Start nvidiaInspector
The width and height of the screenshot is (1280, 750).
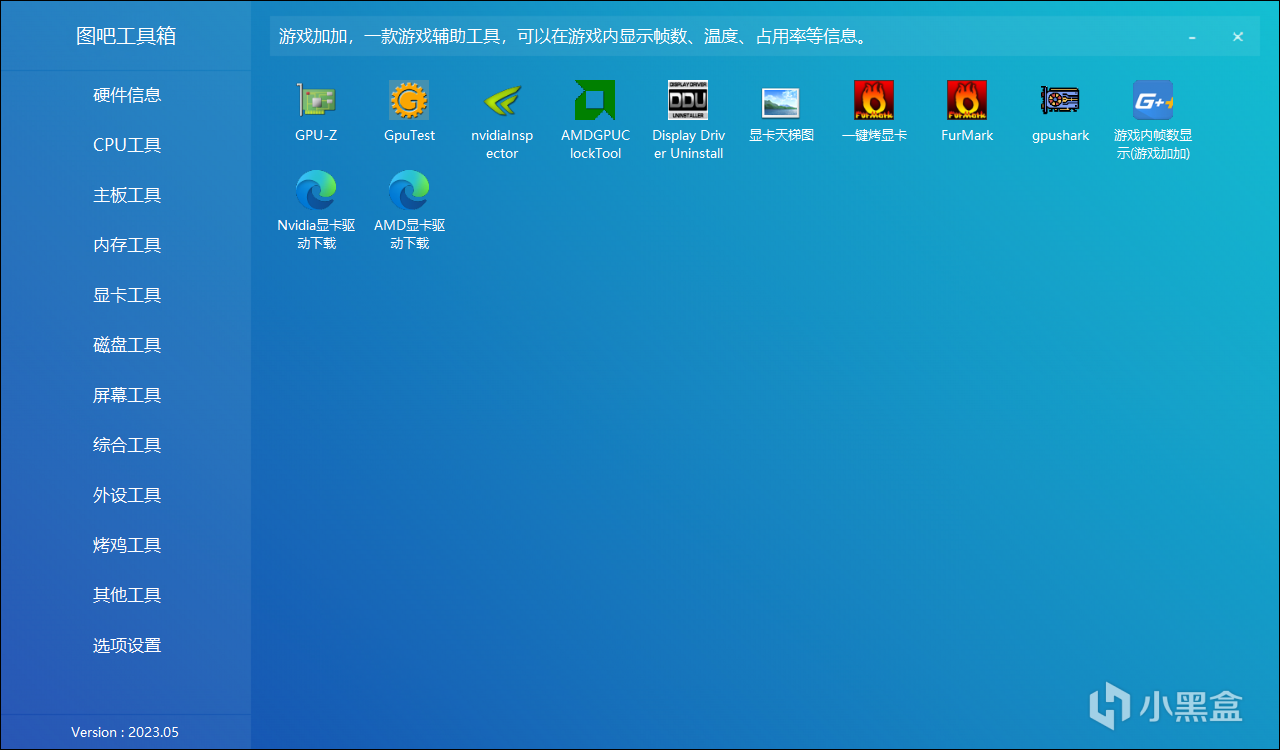pyautogui.click(x=502, y=110)
